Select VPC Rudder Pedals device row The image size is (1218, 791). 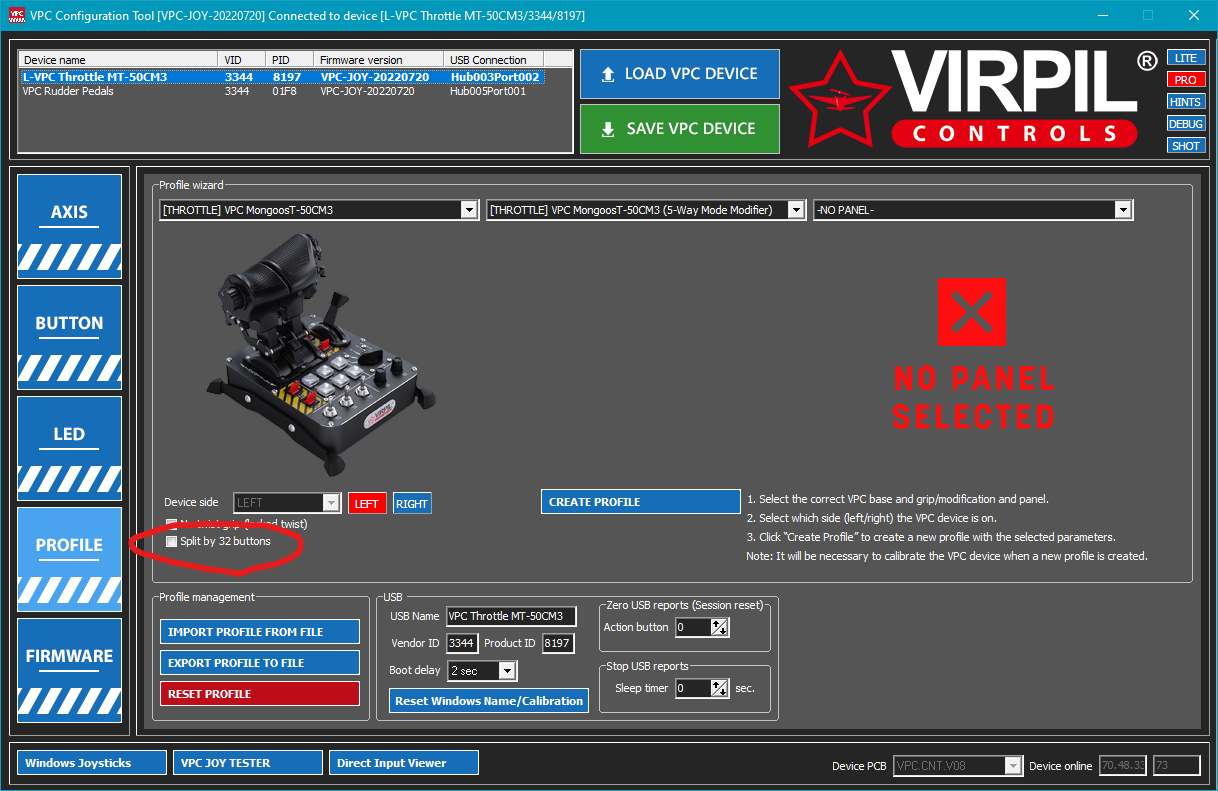point(282,91)
